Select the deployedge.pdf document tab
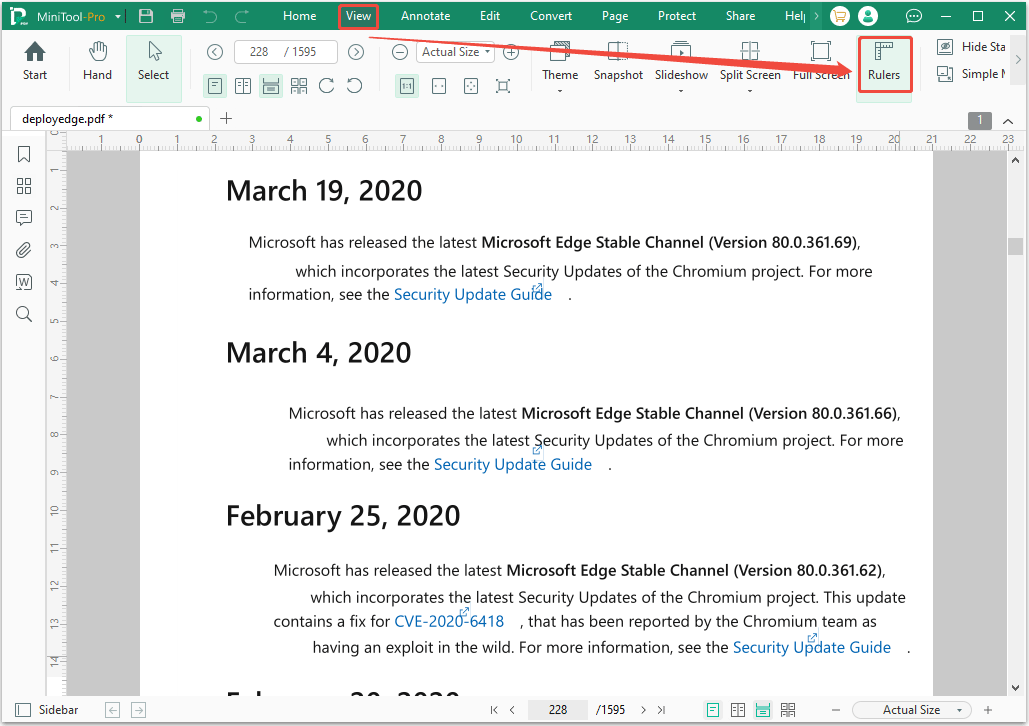This screenshot has width=1029, height=726. (x=110, y=119)
